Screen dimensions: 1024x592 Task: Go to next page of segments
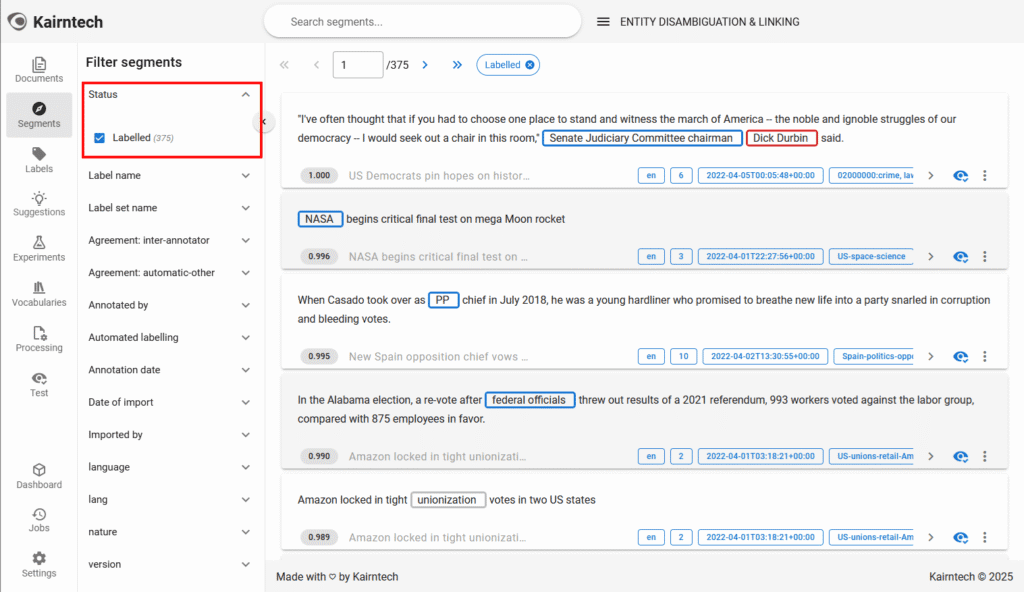(x=425, y=65)
